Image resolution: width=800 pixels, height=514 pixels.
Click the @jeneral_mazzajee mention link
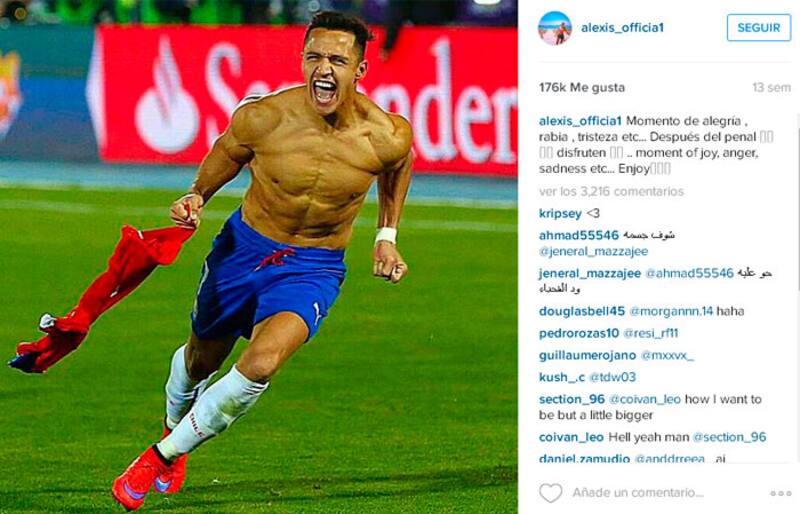tap(593, 251)
